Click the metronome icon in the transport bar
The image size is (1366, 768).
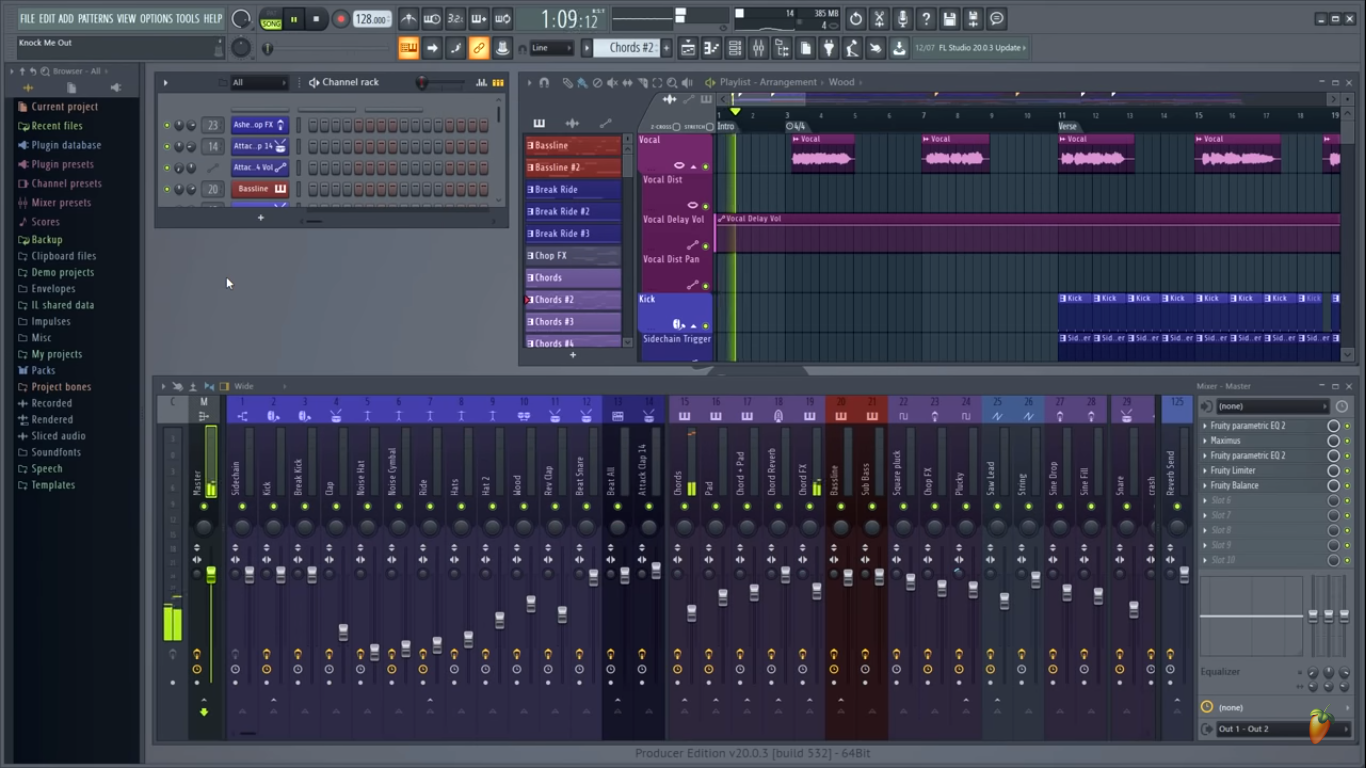pyautogui.click(x=408, y=18)
